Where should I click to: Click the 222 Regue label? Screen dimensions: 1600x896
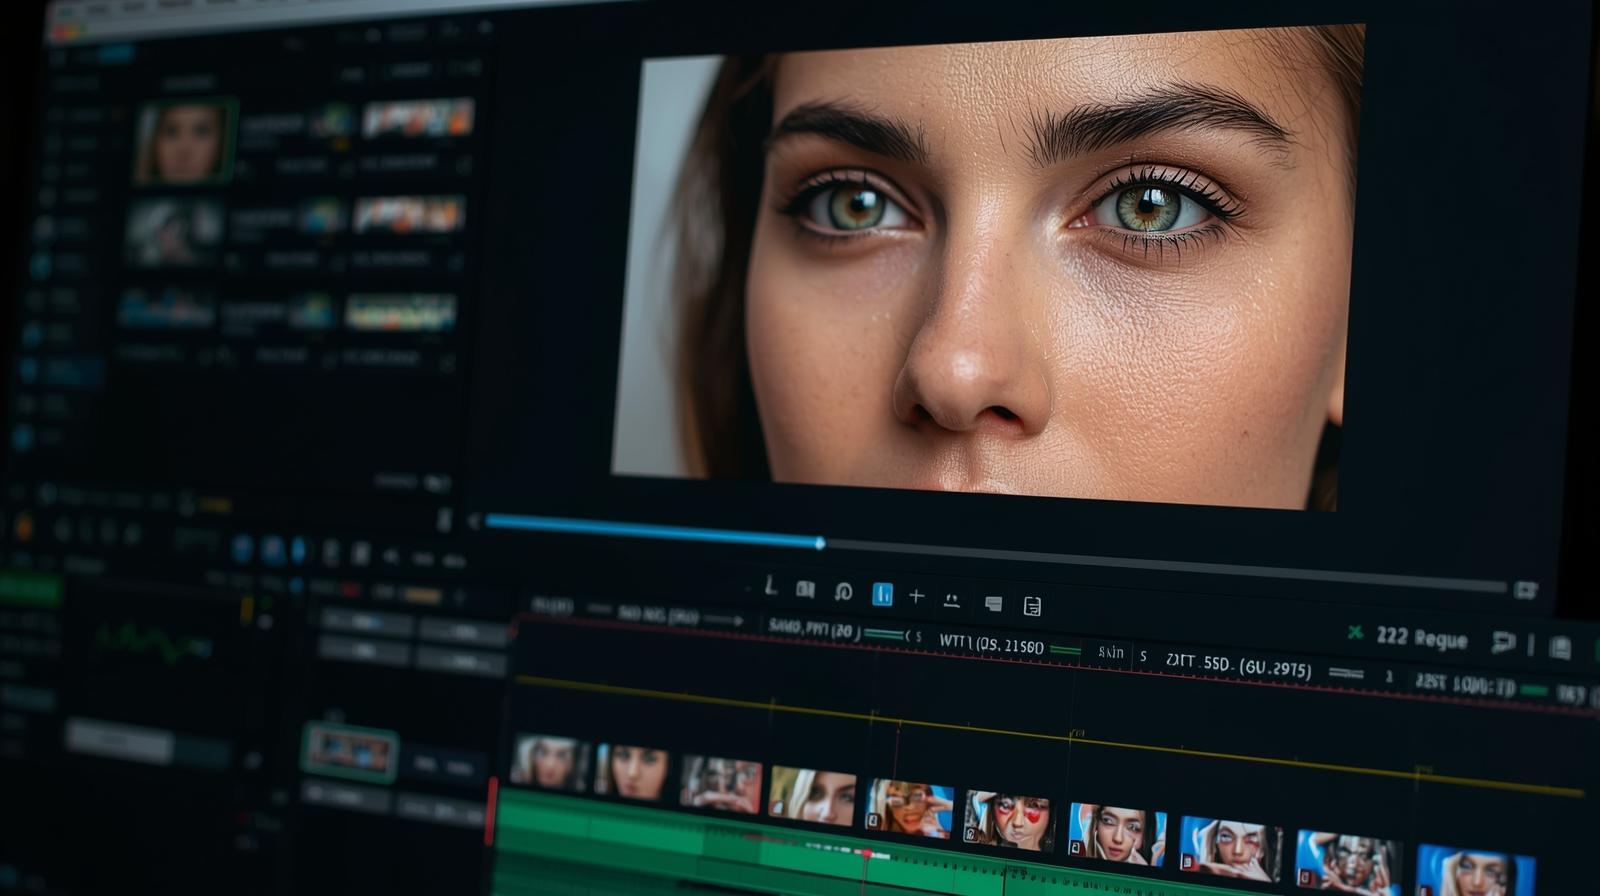click(x=1421, y=637)
